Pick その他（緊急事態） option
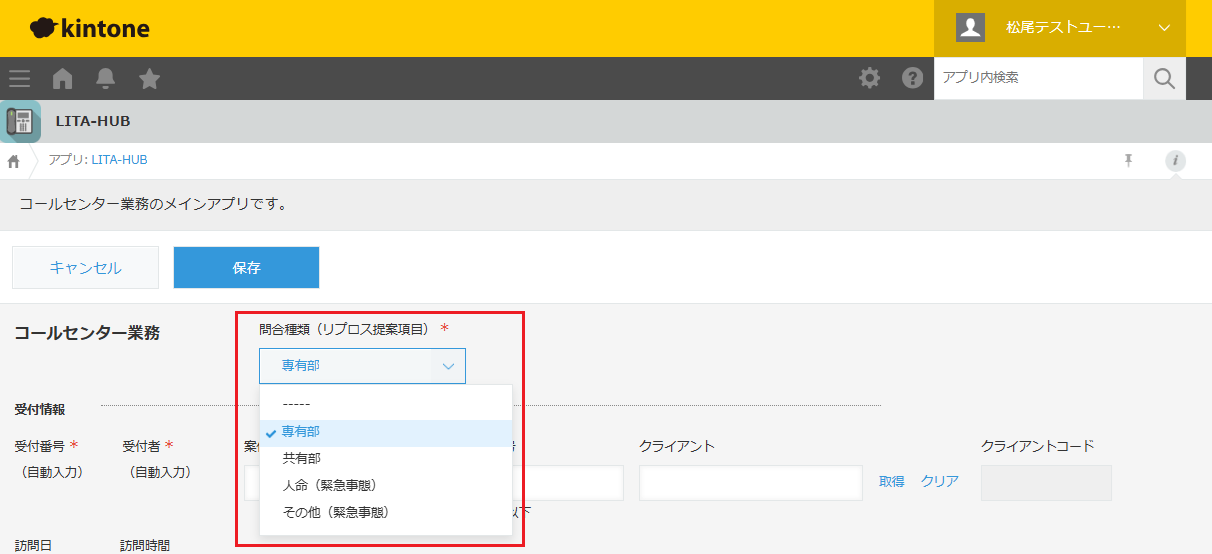 335,513
